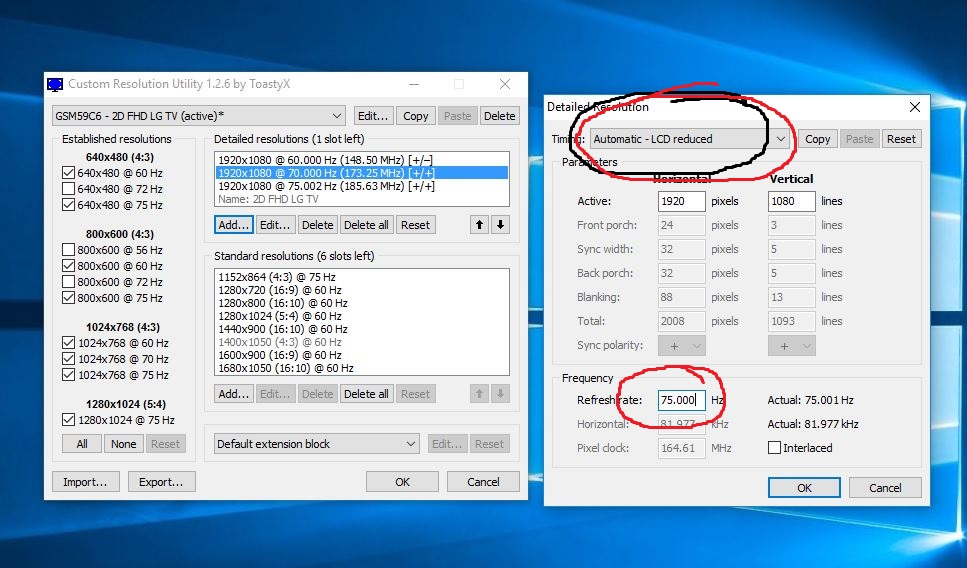The height and width of the screenshot is (568, 967).
Task: Click Delete all under standard resolutions
Action: pyautogui.click(x=366, y=394)
